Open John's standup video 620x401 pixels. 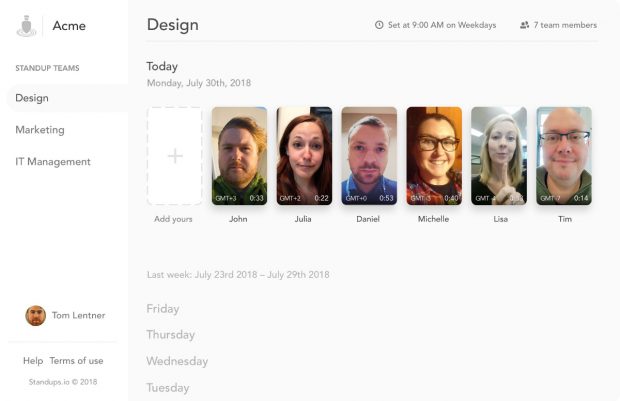tap(239, 156)
